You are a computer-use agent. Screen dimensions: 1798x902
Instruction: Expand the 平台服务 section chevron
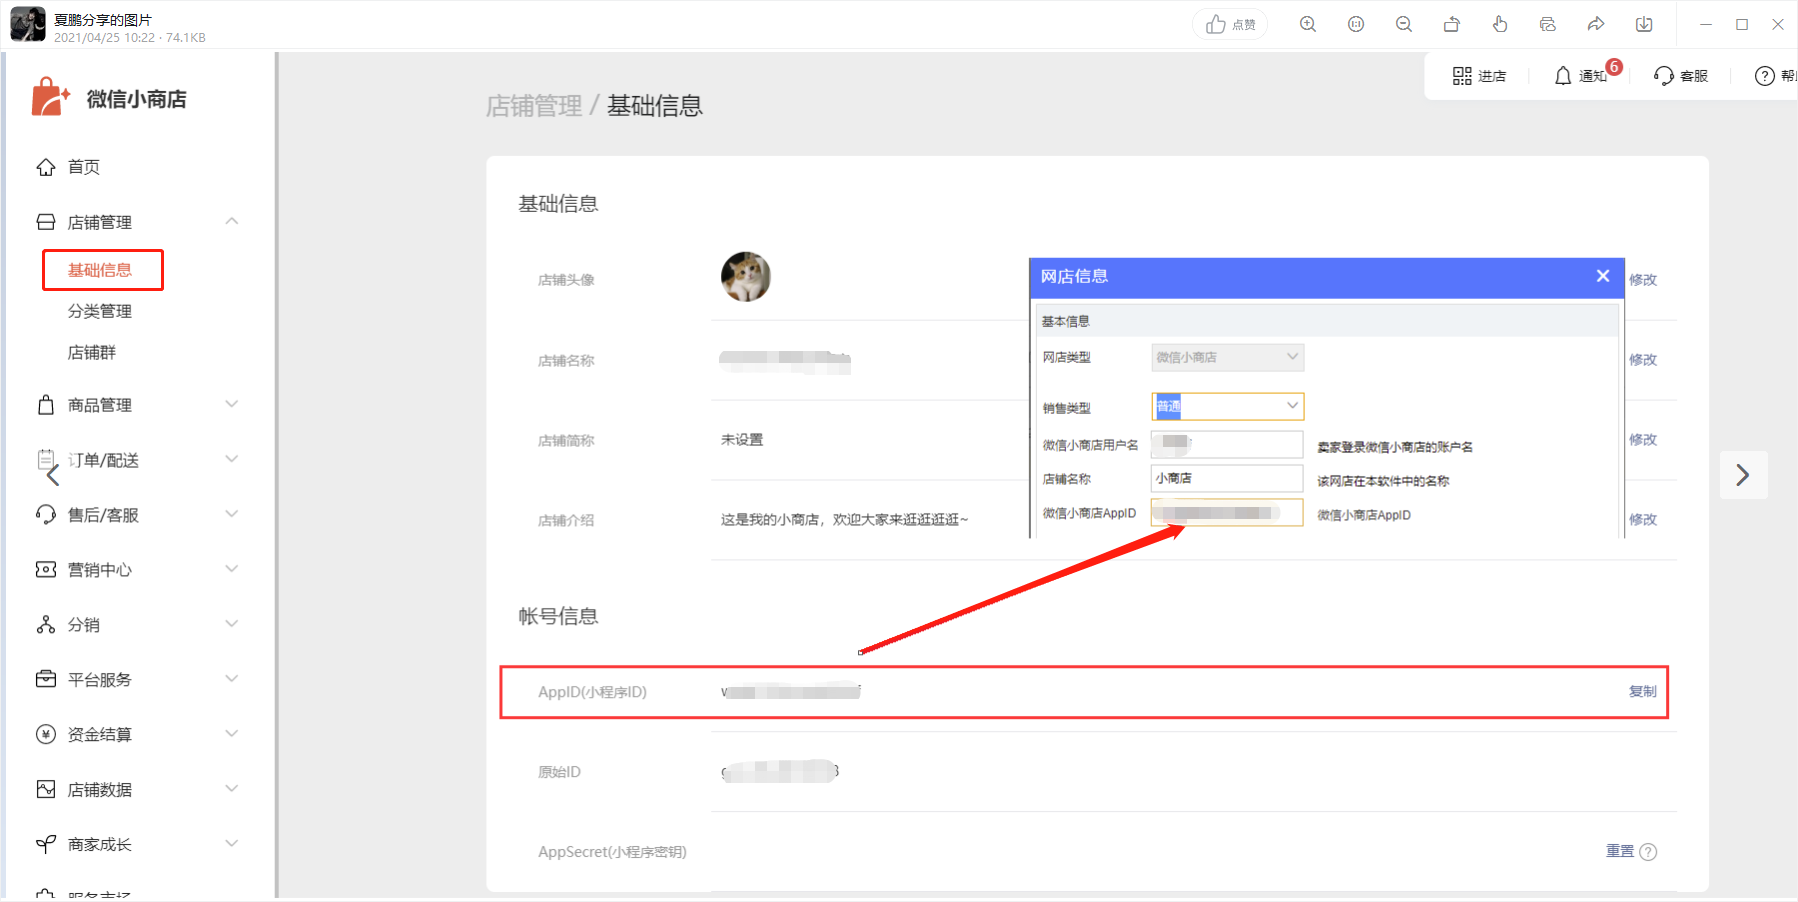232,678
